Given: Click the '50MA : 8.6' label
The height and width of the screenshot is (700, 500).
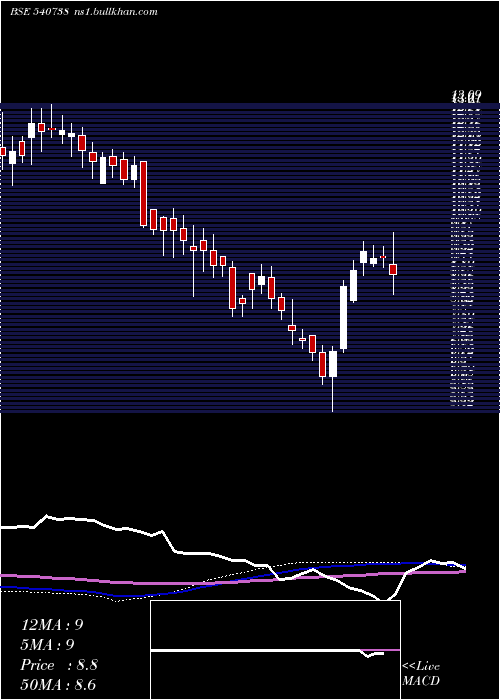Looking at the screenshot, I should click(58, 684).
